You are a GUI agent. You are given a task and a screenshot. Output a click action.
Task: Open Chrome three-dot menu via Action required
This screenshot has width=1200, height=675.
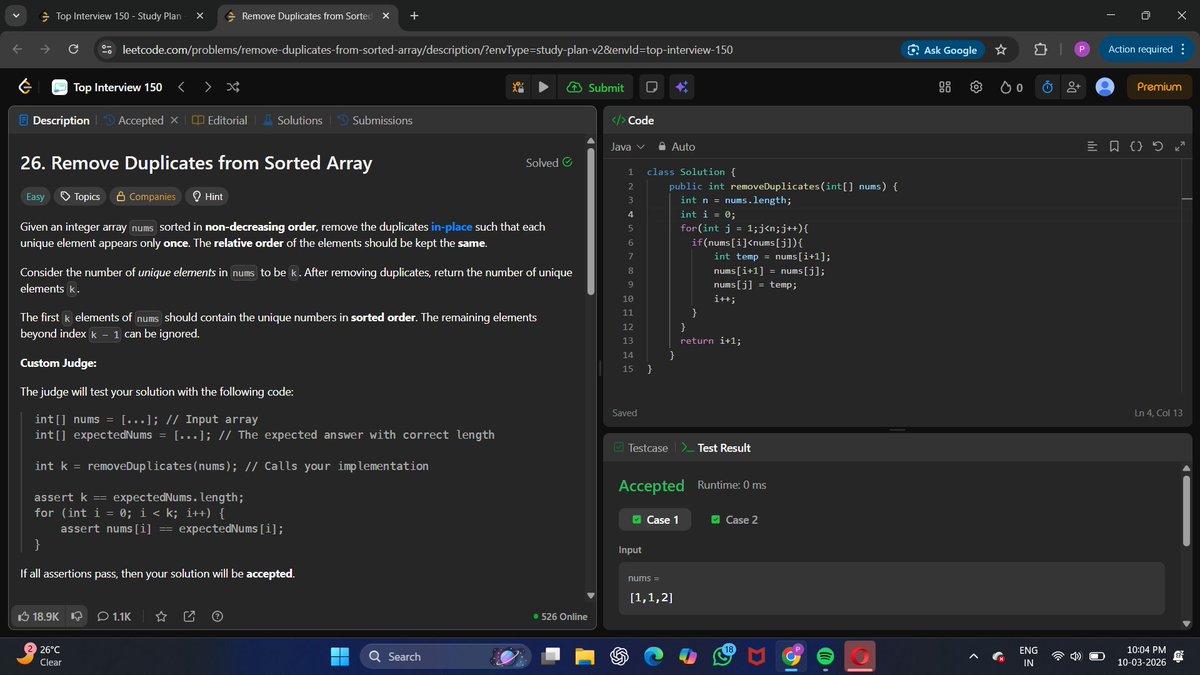point(1146,49)
